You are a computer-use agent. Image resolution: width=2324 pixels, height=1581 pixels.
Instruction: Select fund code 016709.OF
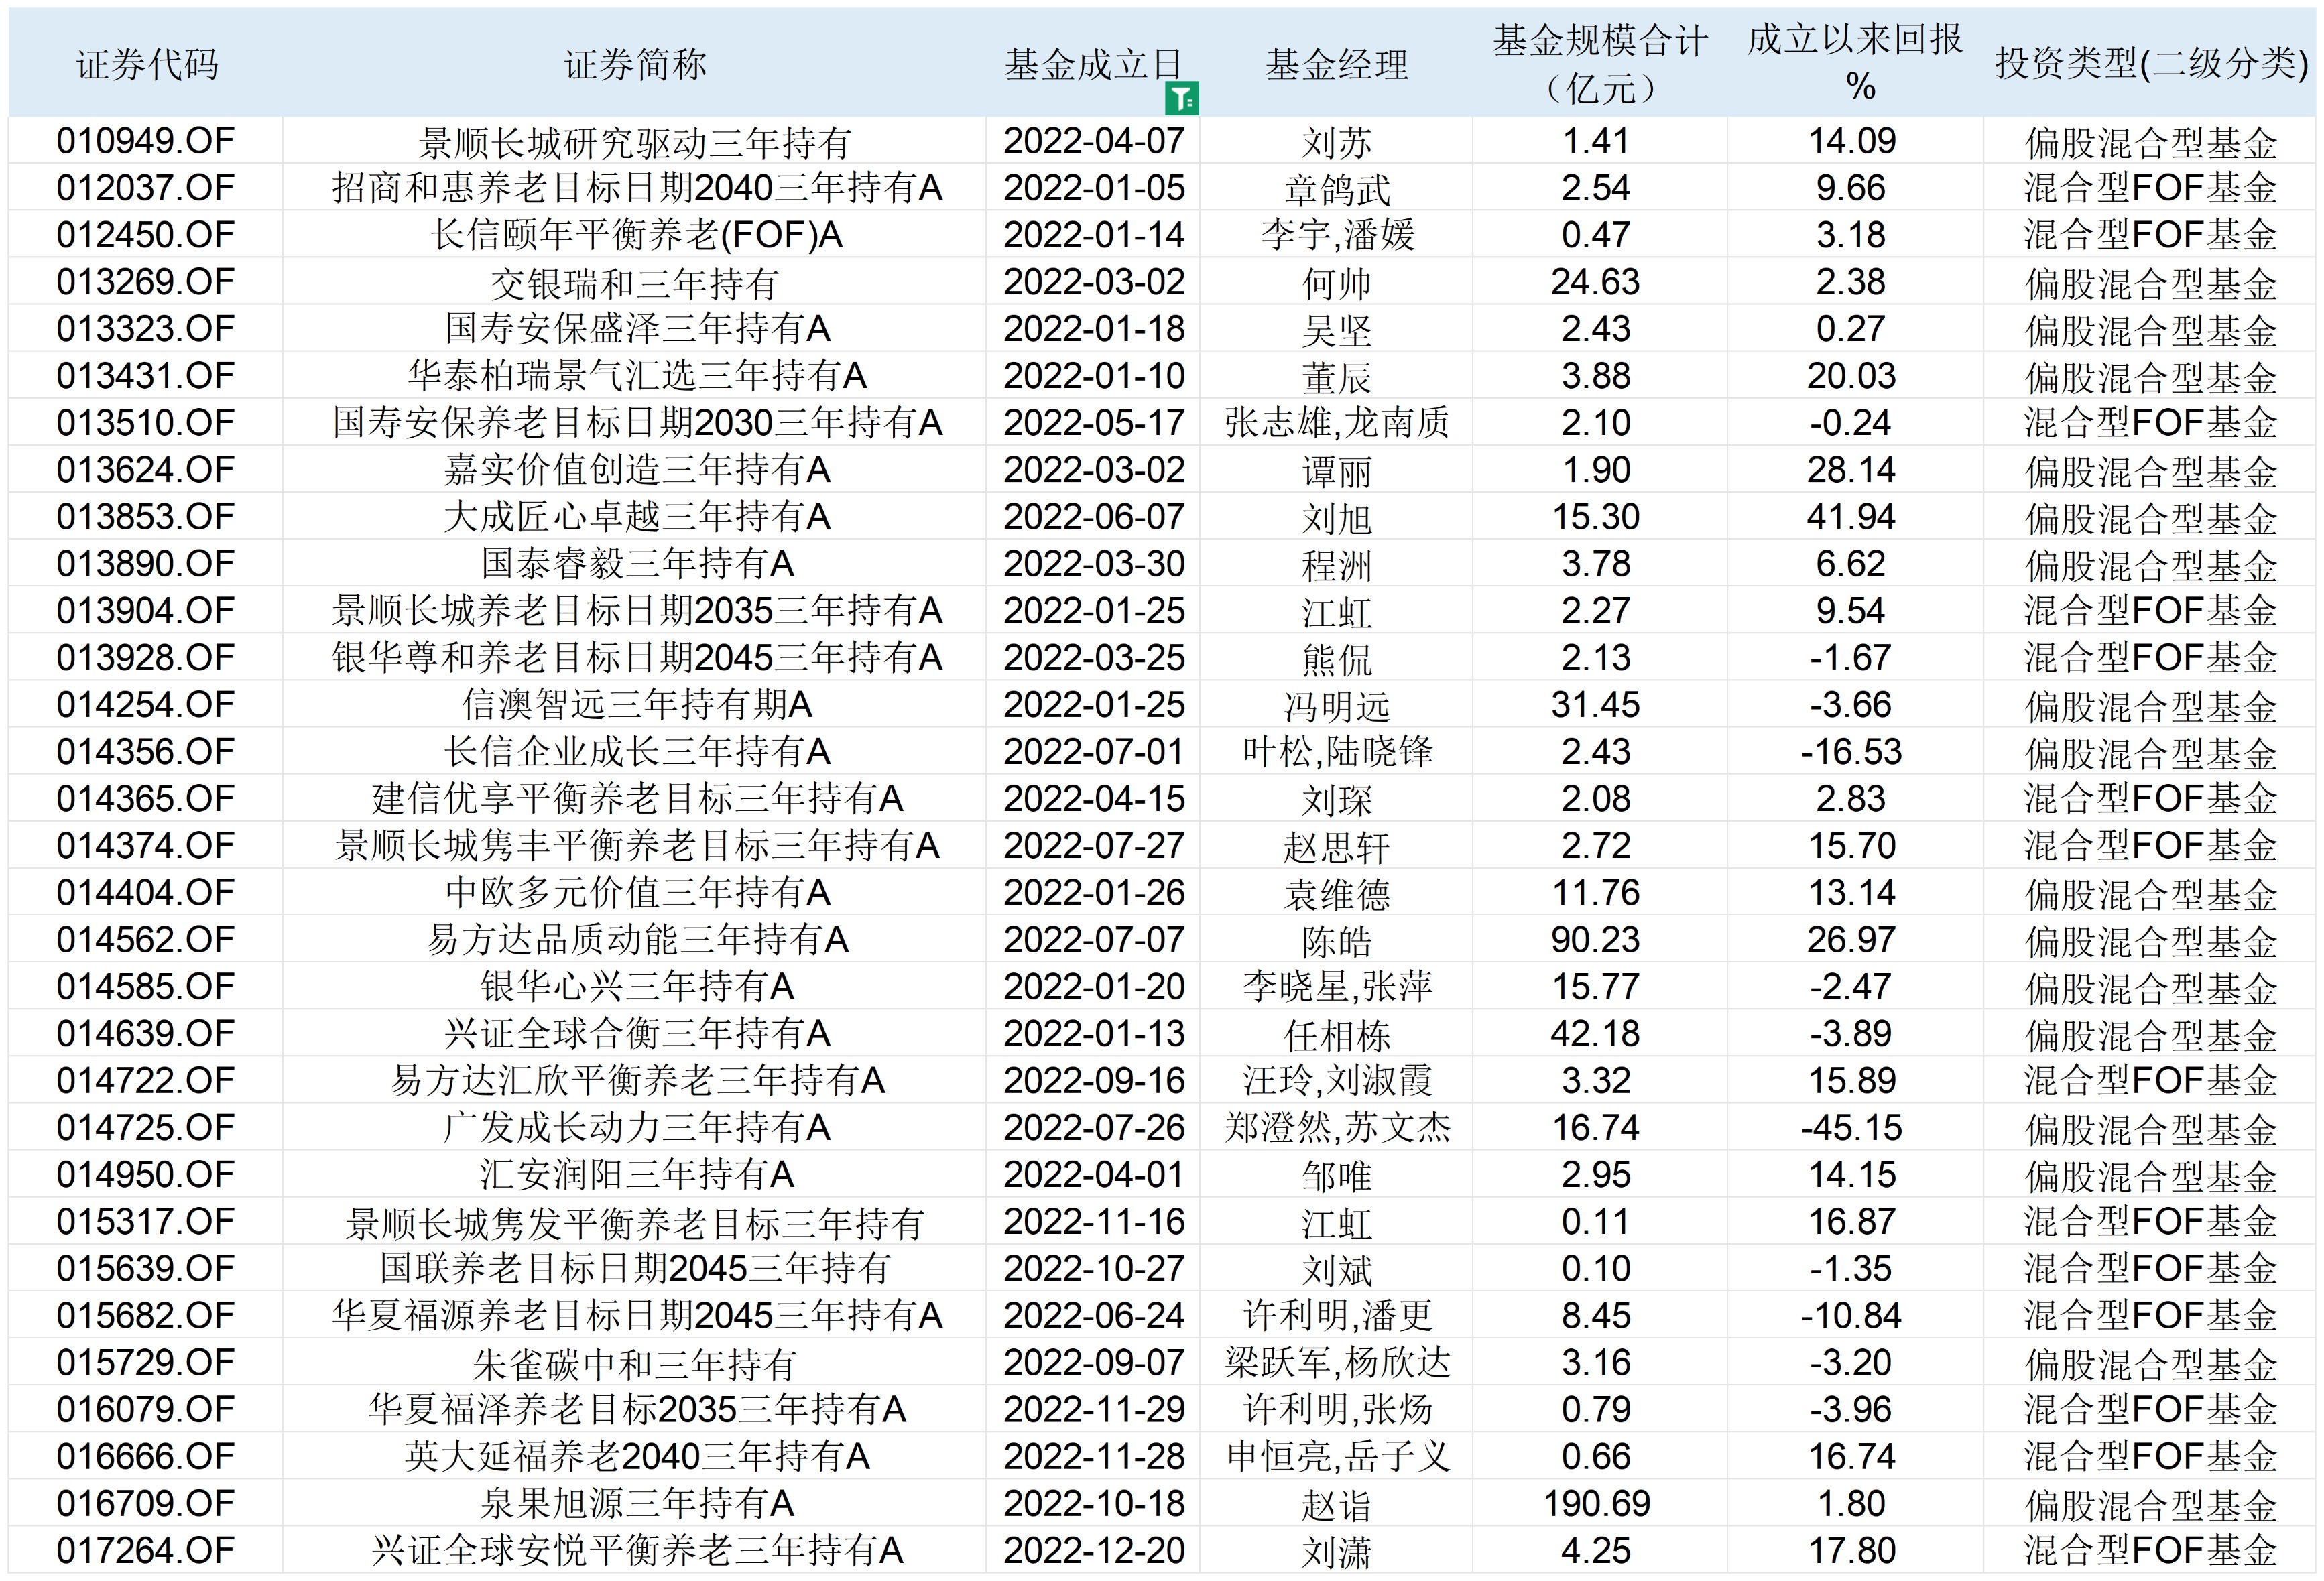pyautogui.click(x=148, y=1502)
